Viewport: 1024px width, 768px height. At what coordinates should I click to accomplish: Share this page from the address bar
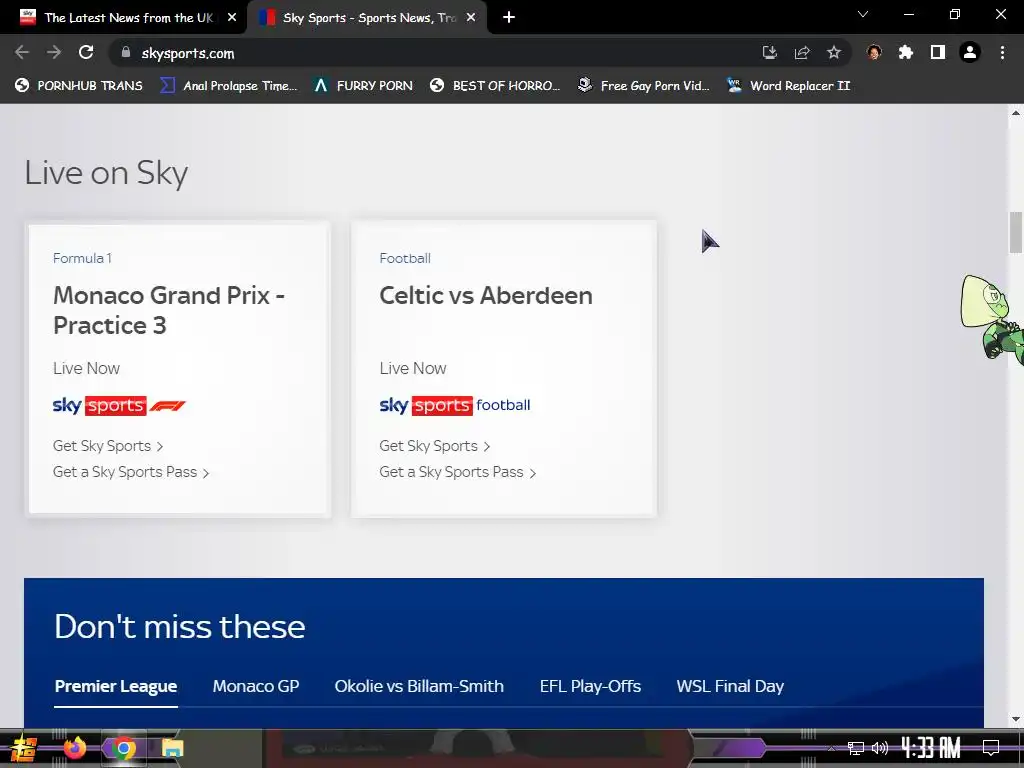802,53
